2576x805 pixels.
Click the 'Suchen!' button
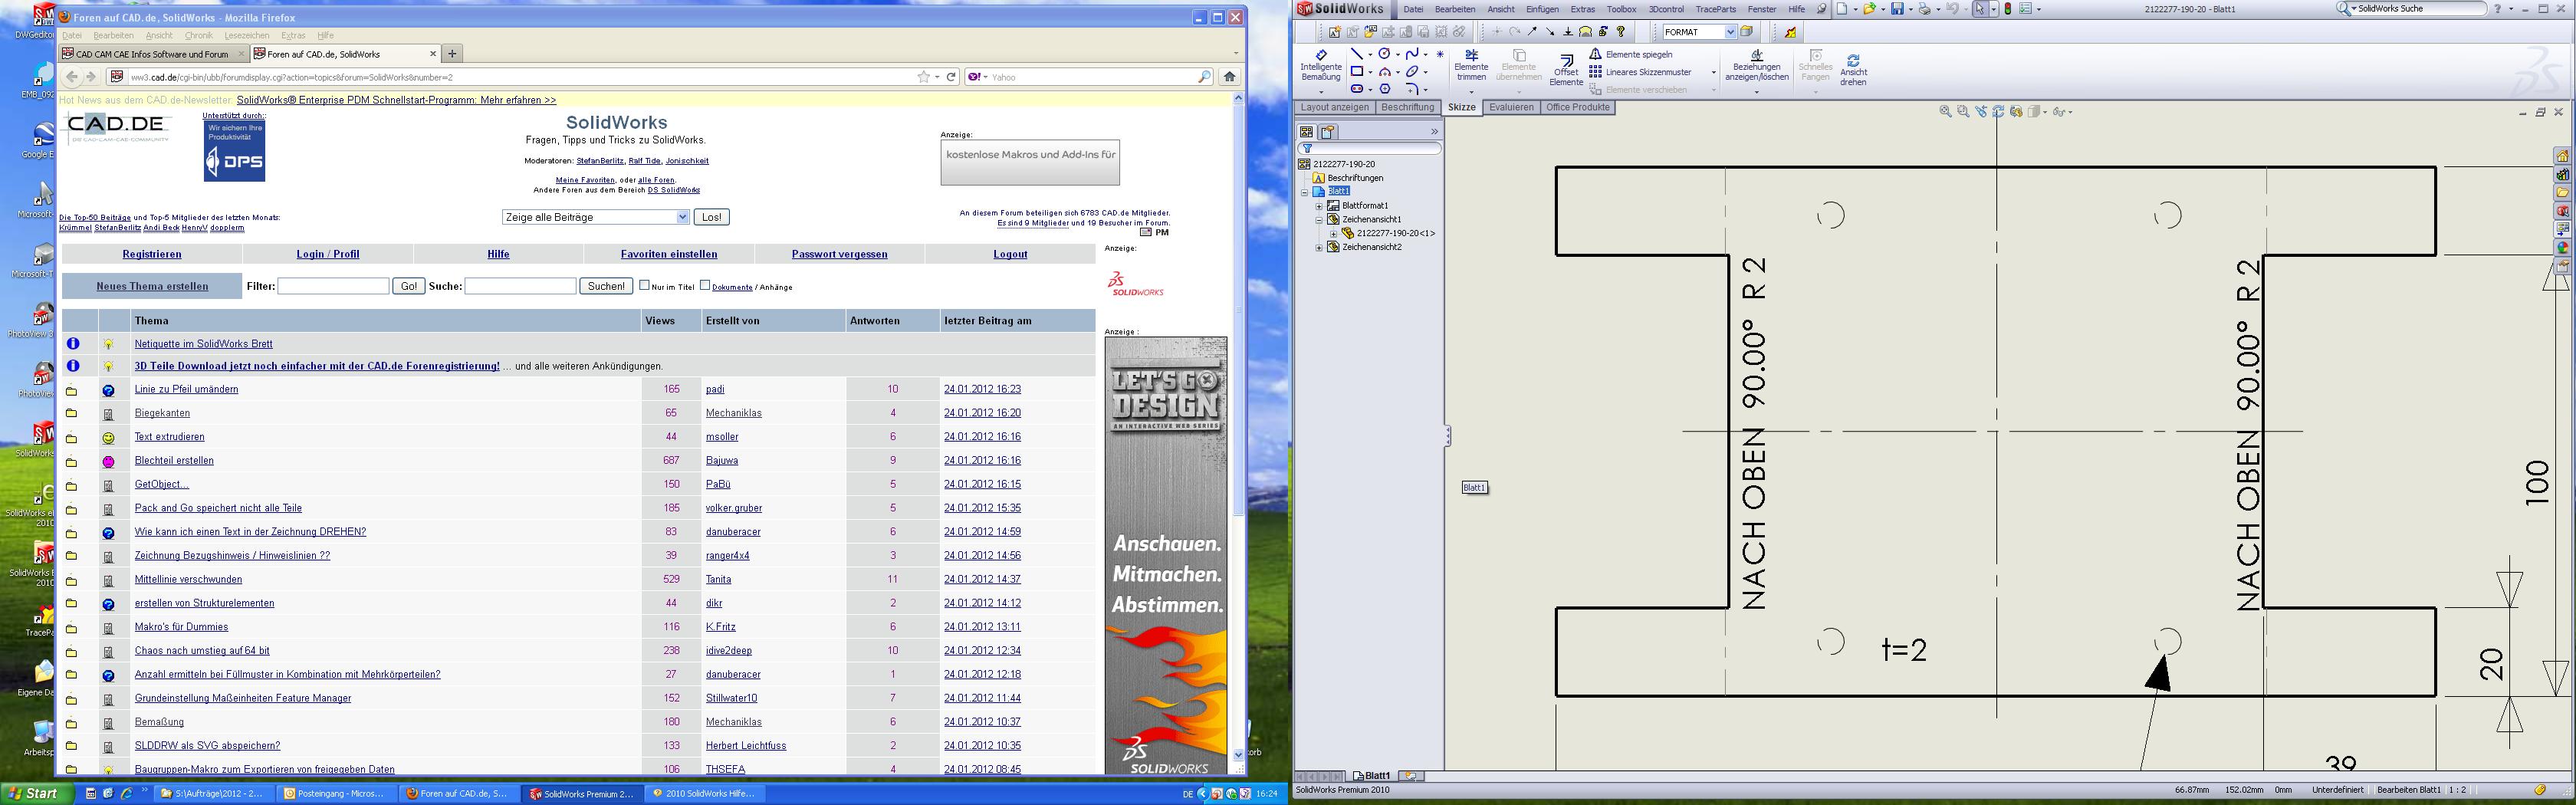tap(606, 286)
